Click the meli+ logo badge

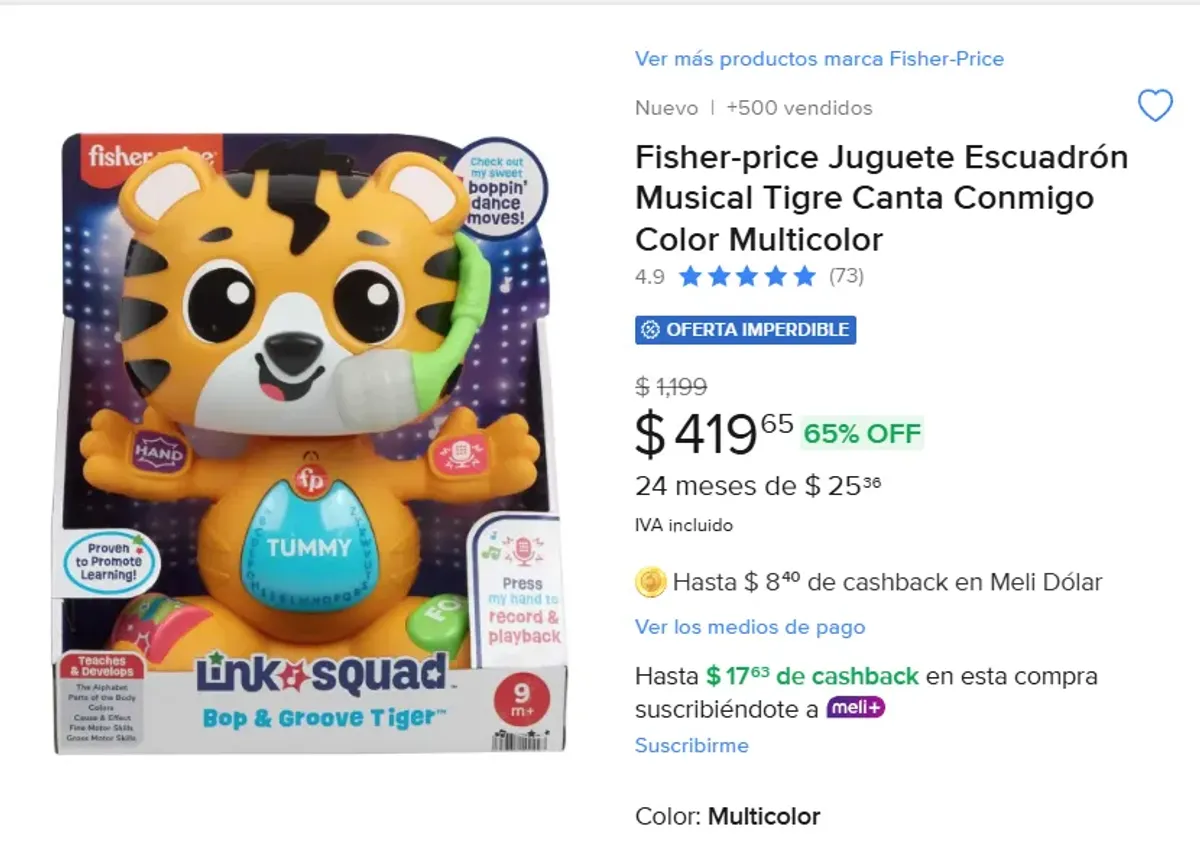point(855,709)
